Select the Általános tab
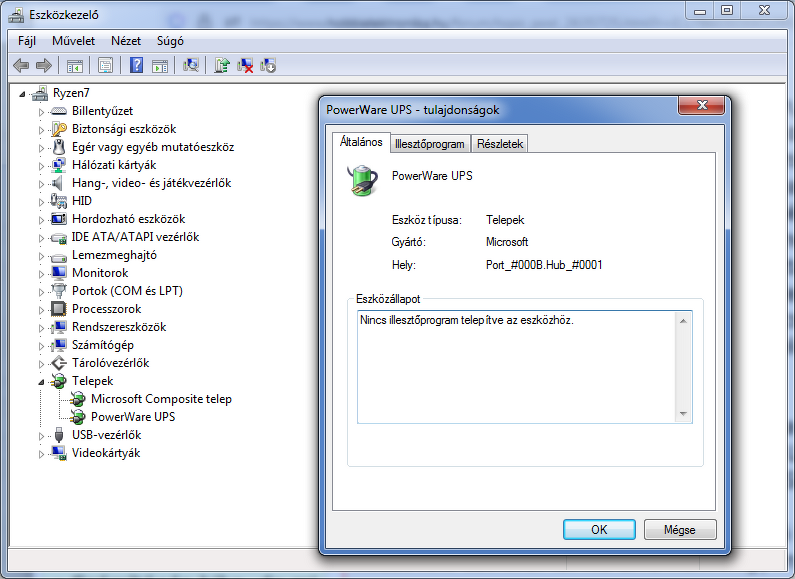The image size is (795, 579). point(361,142)
